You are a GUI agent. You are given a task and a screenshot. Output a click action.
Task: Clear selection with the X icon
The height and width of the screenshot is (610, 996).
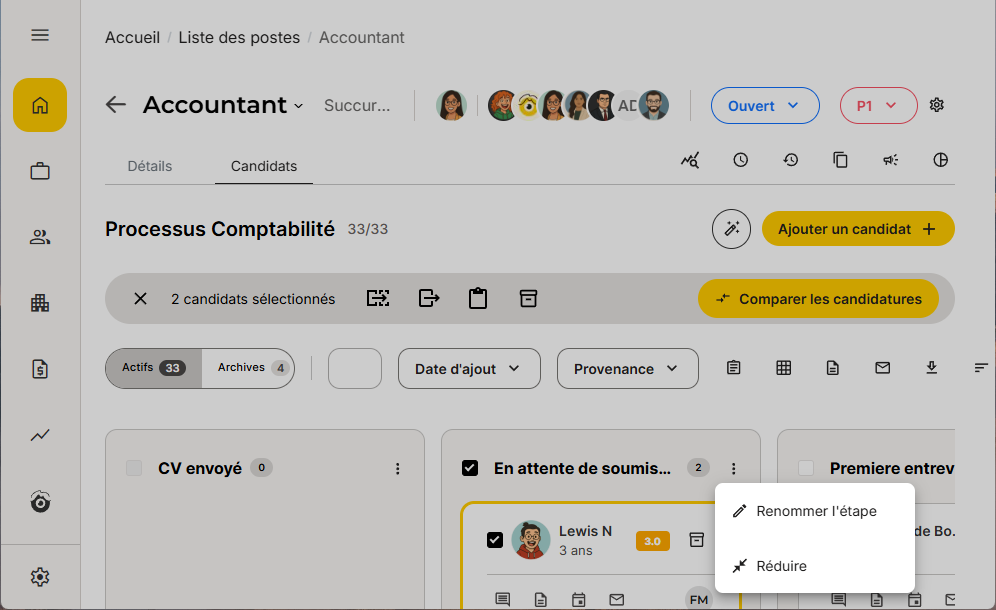(140, 299)
